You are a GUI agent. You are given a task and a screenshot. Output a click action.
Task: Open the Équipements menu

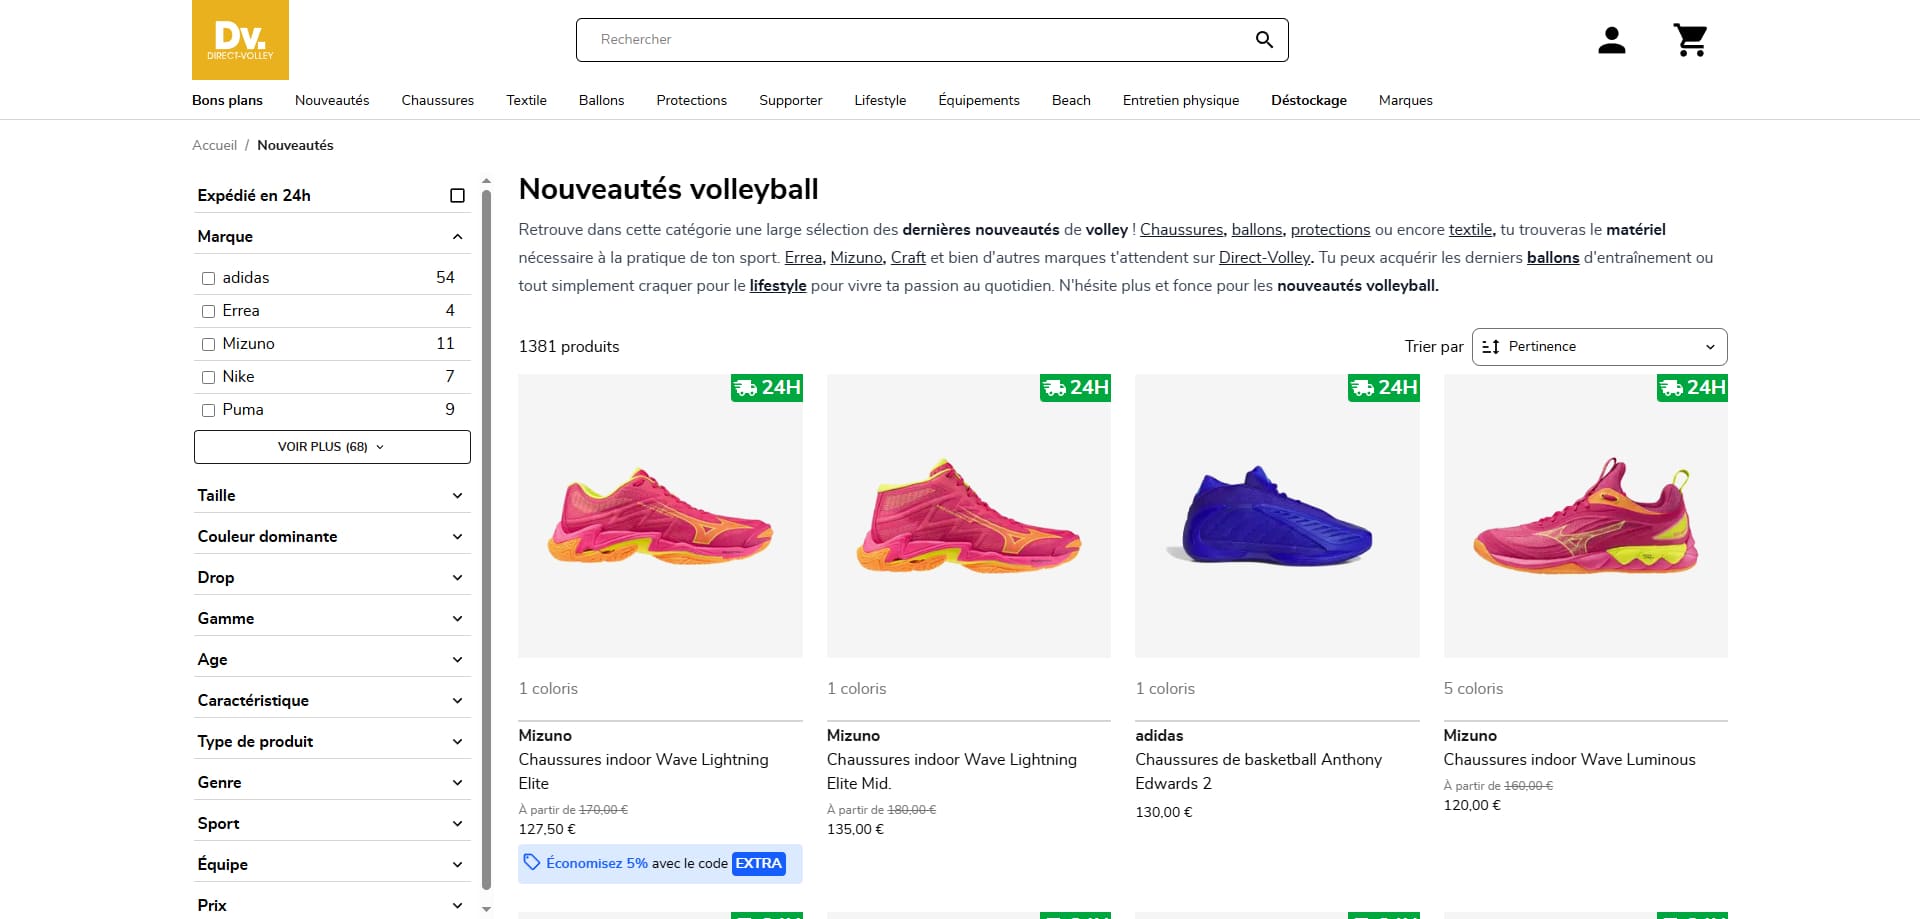(x=979, y=100)
